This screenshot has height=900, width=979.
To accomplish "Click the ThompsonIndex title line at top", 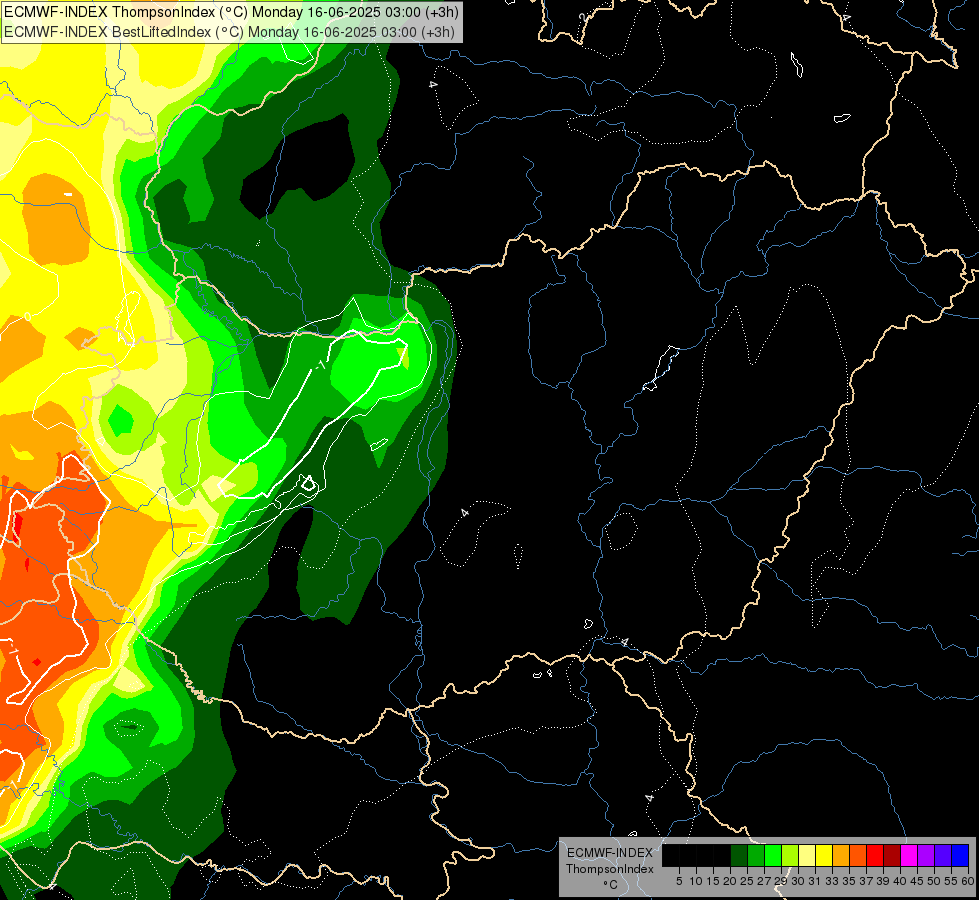I will [232, 12].
